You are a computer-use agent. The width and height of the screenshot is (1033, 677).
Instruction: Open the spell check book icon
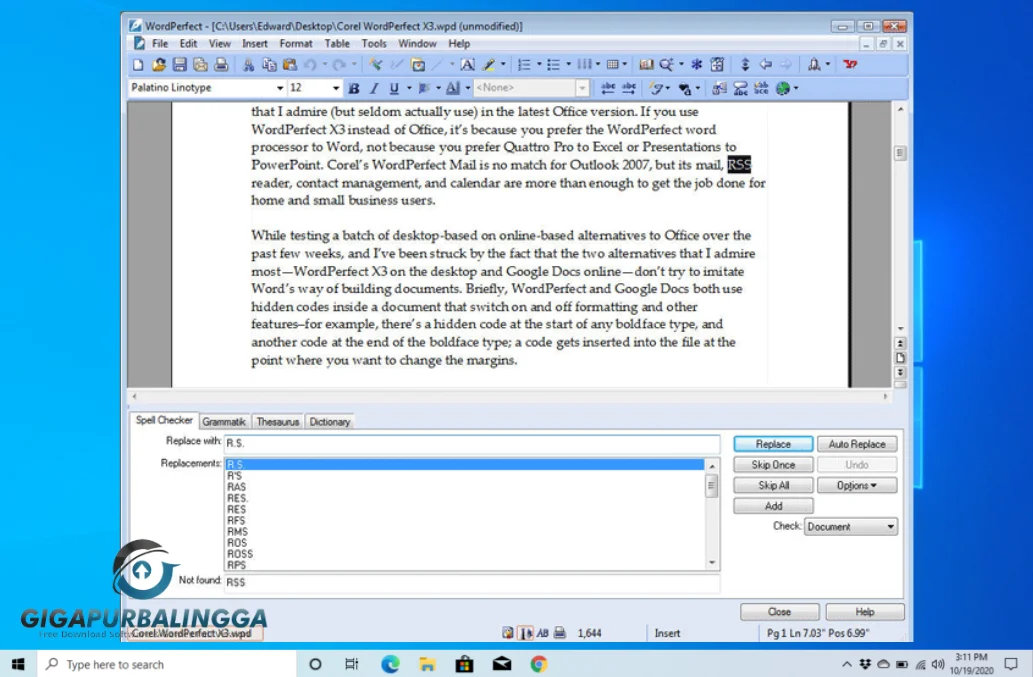(x=646, y=65)
